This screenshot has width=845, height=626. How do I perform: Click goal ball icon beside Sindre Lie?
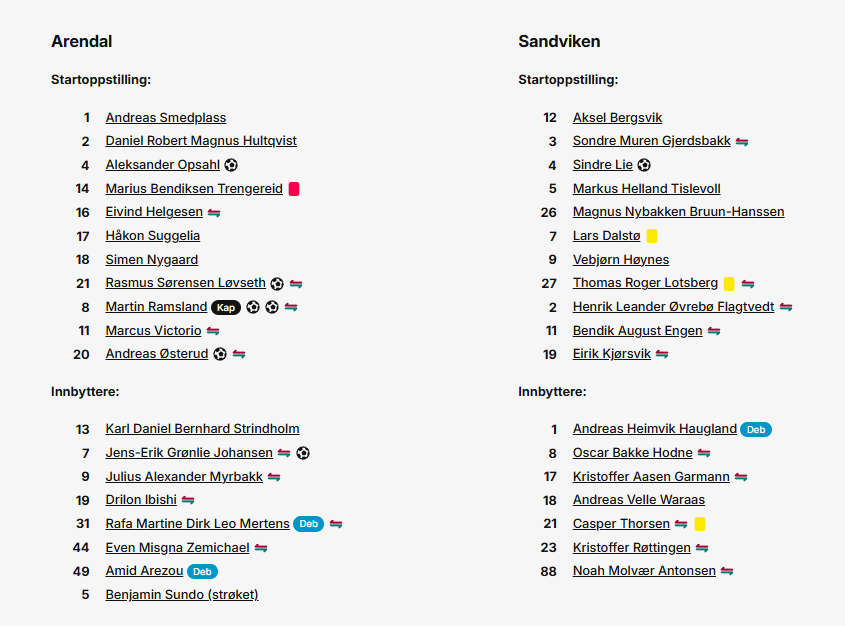[644, 165]
